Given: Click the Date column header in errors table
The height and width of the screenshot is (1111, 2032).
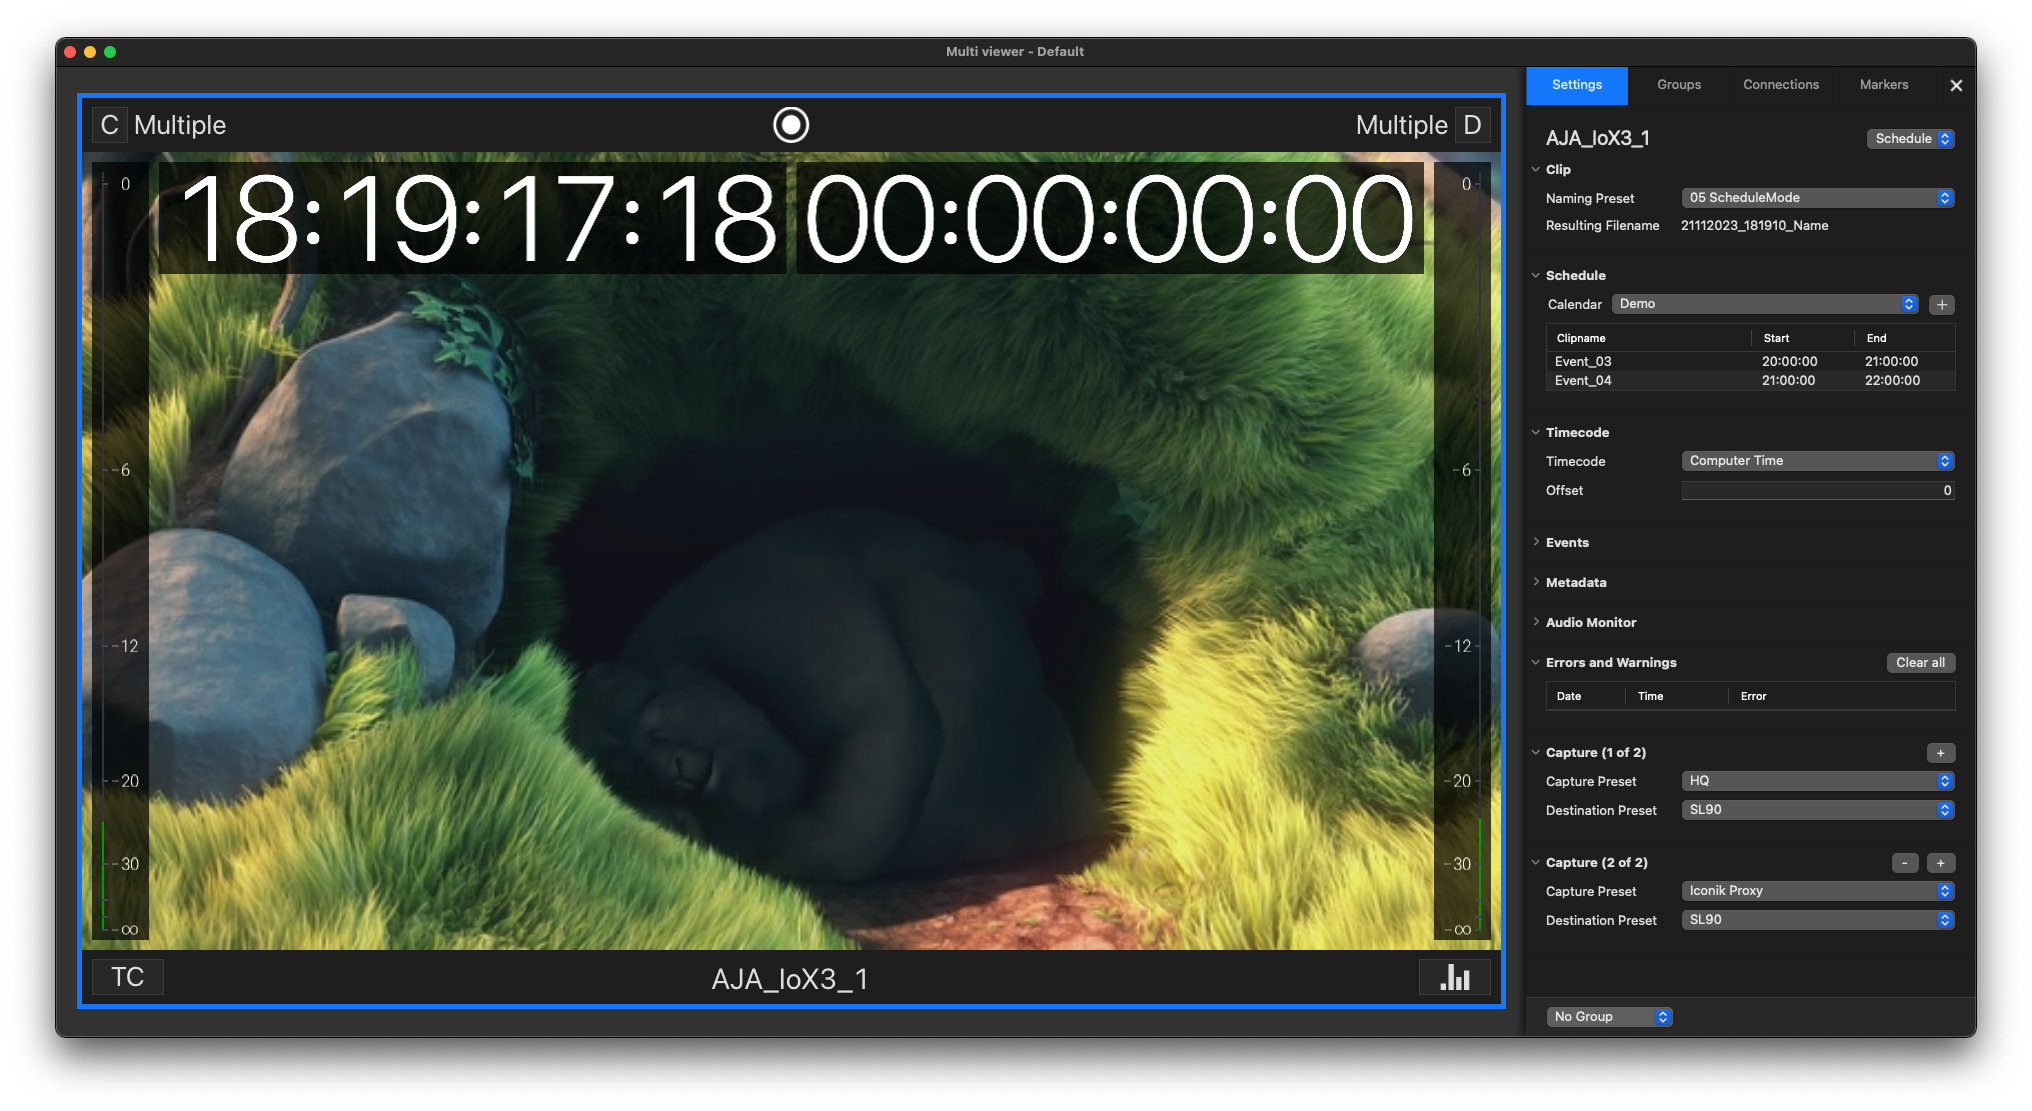Looking at the screenshot, I should [x=1585, y=696].
